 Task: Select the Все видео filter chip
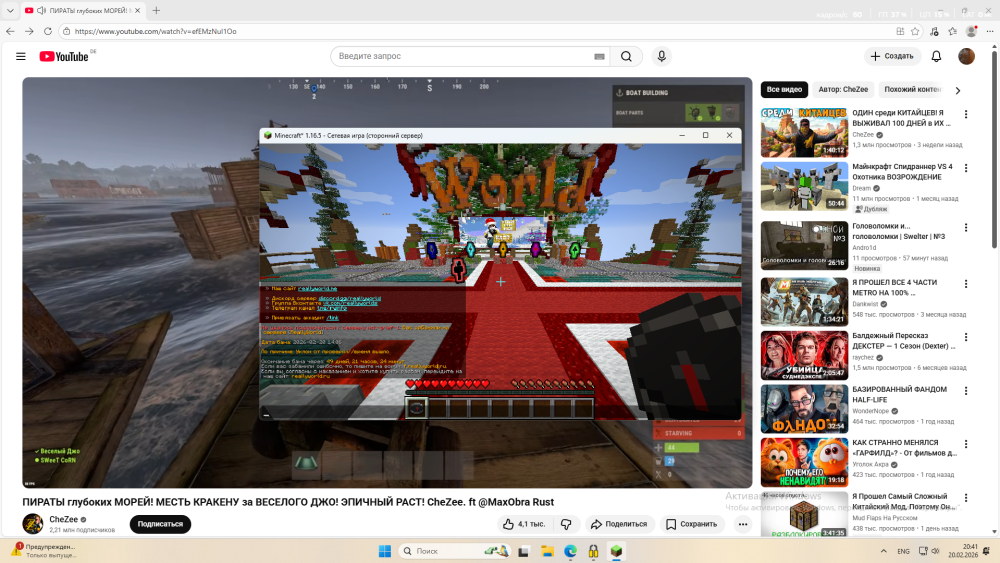click(x=784, y=89)
